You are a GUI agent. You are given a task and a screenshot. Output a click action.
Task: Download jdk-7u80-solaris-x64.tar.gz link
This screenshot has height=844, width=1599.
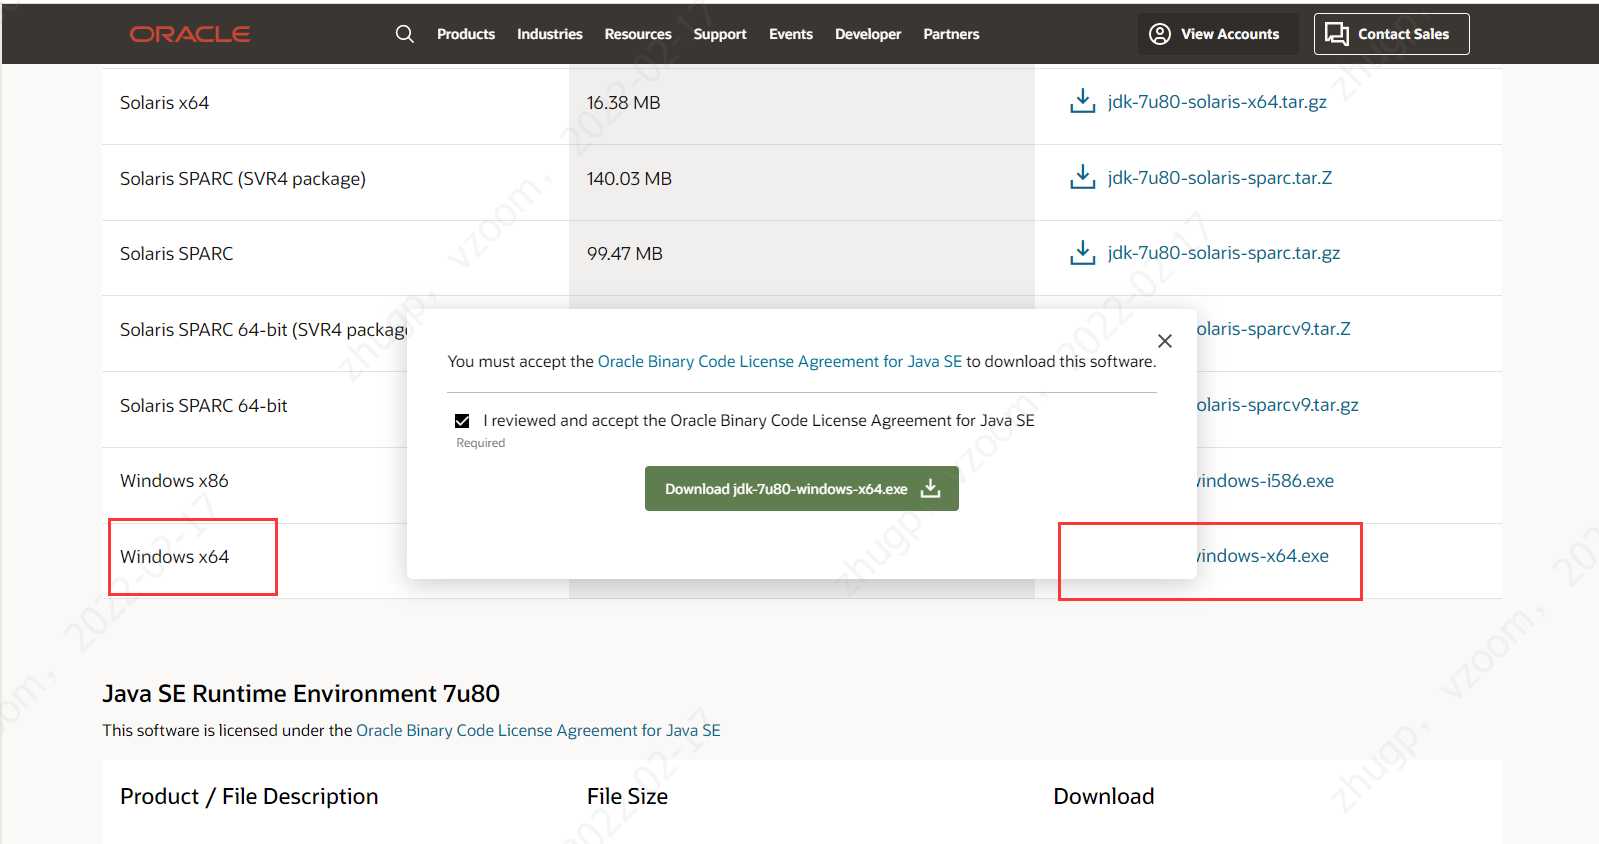point(1217,102)
